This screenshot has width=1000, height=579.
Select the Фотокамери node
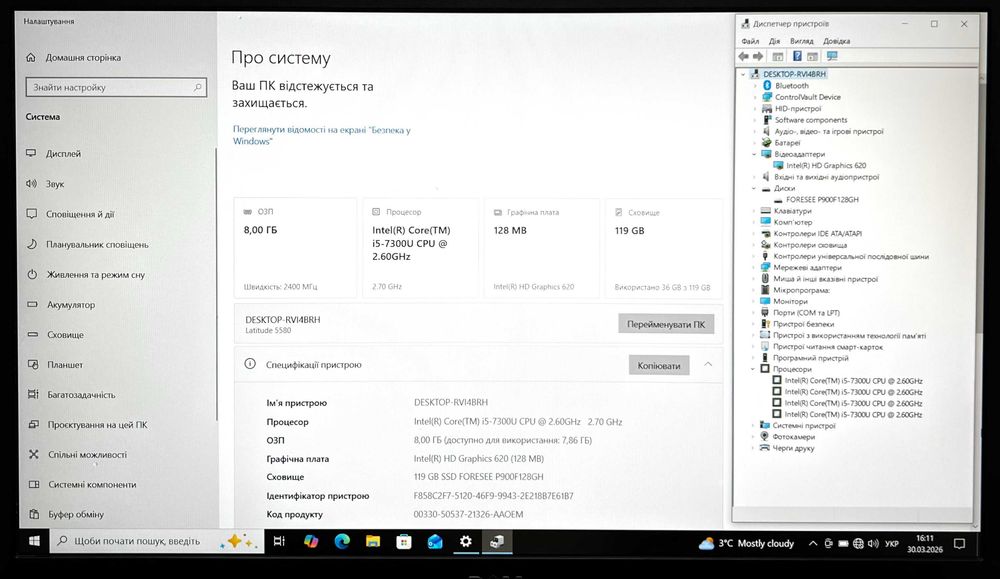coord(793,437)
